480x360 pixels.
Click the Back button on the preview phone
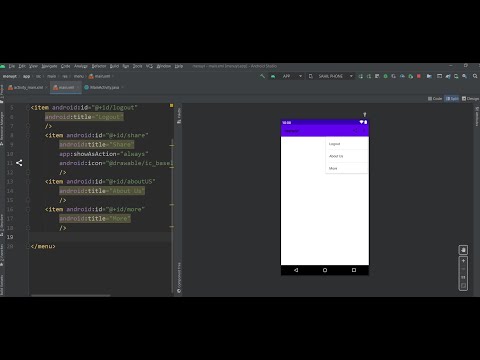pyautogui.click(x=296, y=270)
